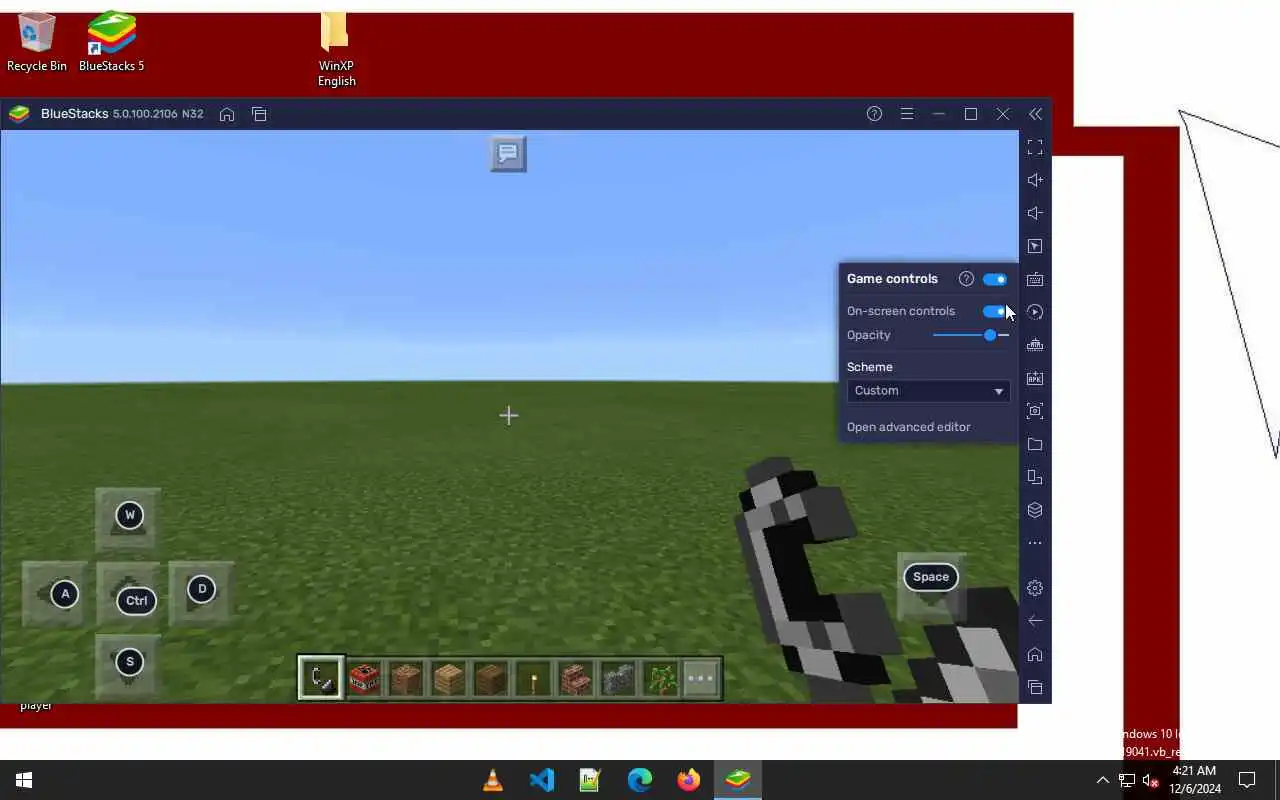Open the Recycle Bin desktop icon
1280x800 pixels.
point(37,42)
